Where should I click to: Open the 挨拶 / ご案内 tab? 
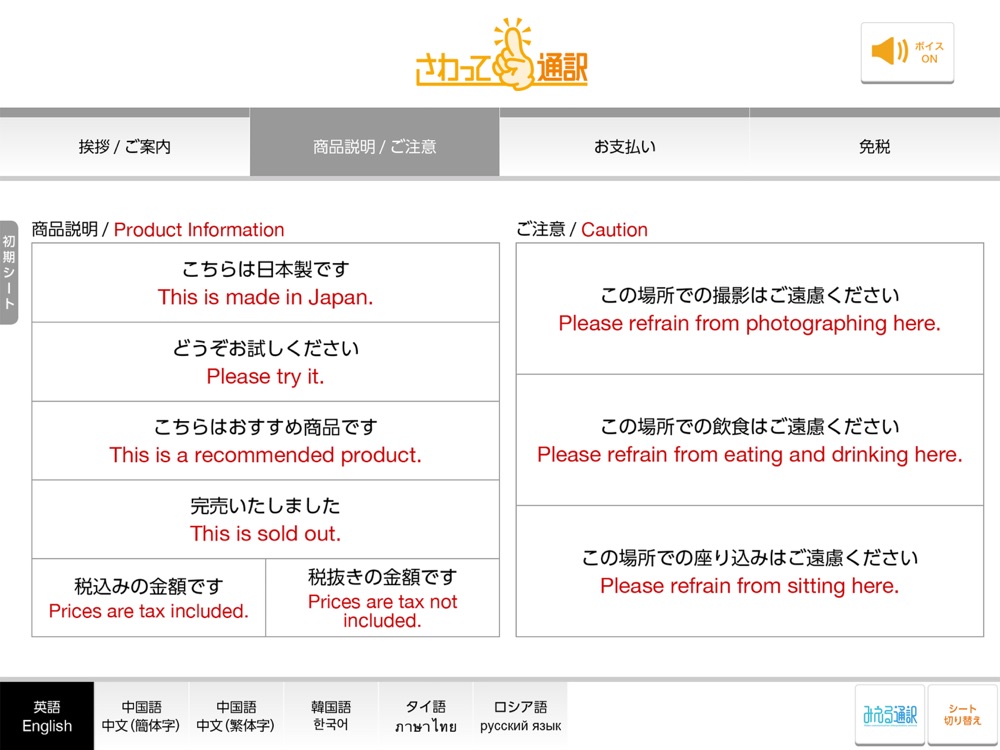125,146
